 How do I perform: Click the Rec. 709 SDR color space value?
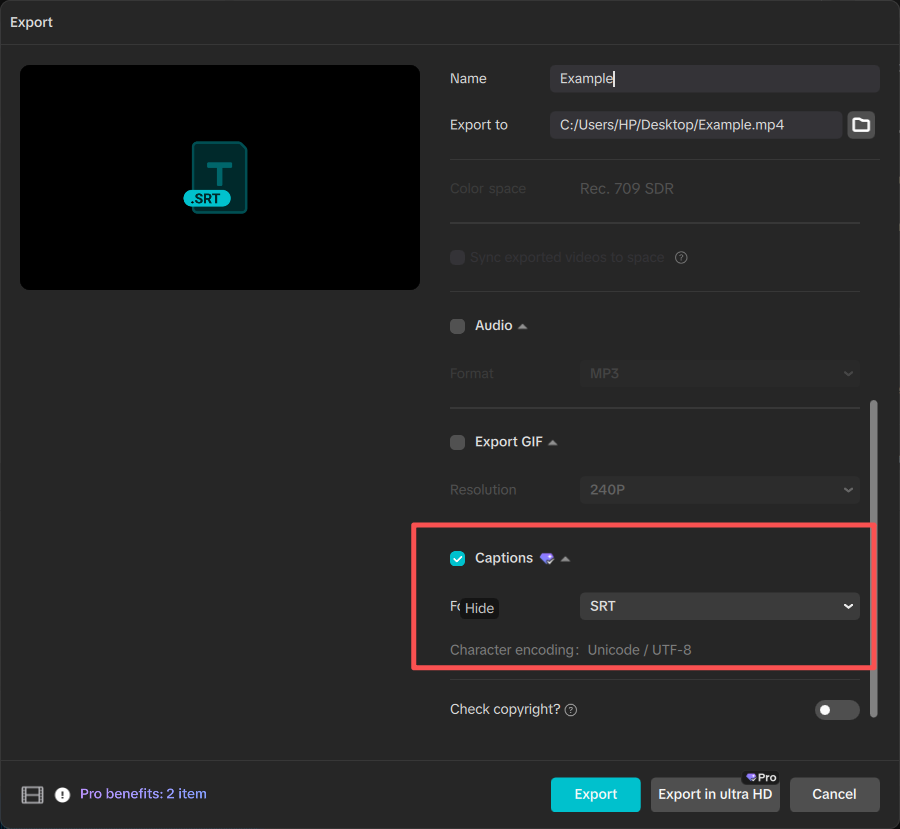(626, 189)
